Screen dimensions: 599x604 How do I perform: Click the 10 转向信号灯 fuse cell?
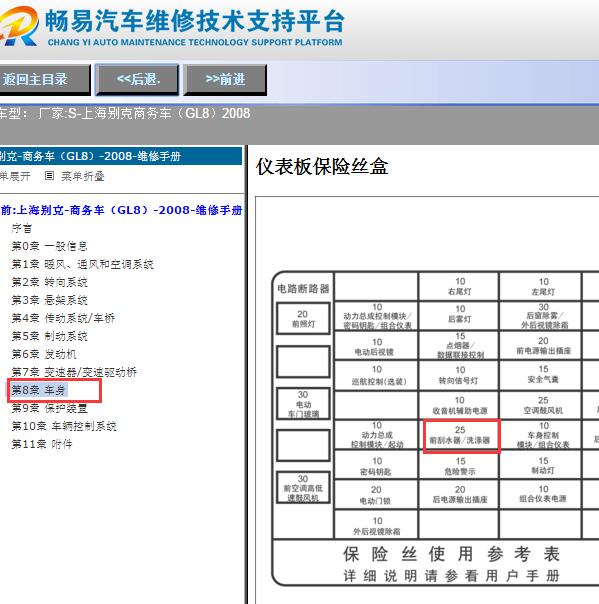(459, 376)
